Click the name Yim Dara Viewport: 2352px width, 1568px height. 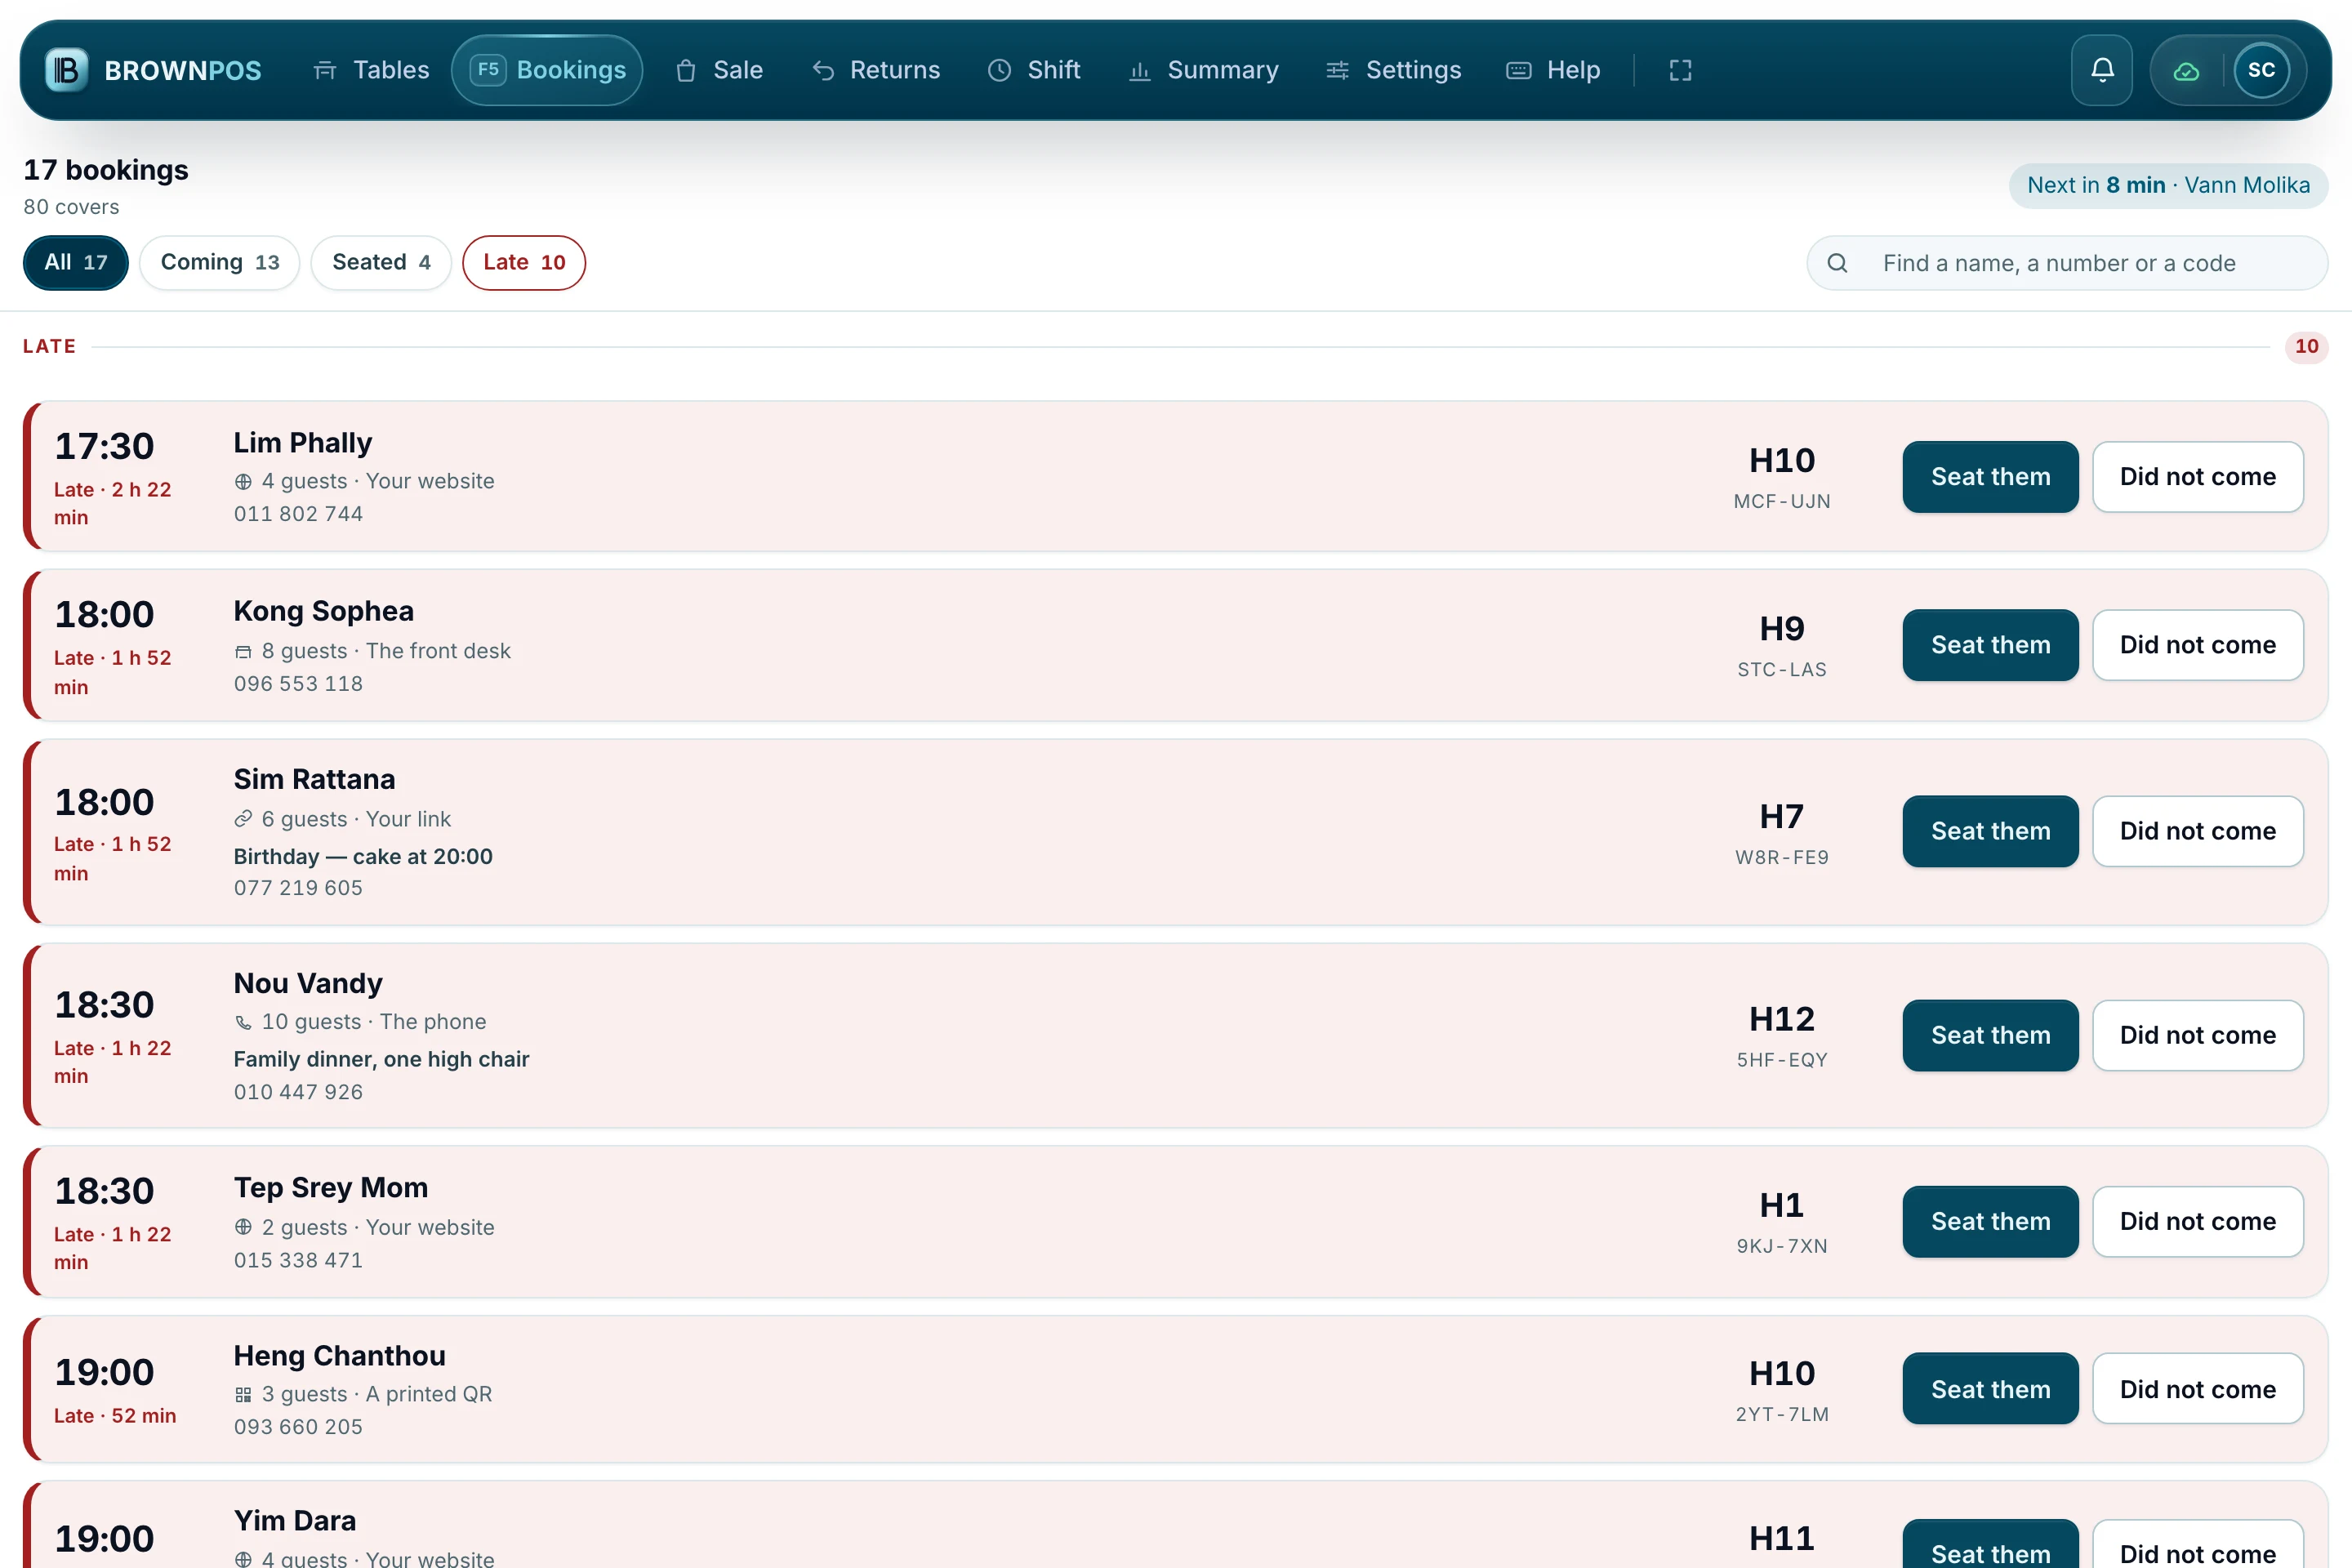[x=295, y=1520]
